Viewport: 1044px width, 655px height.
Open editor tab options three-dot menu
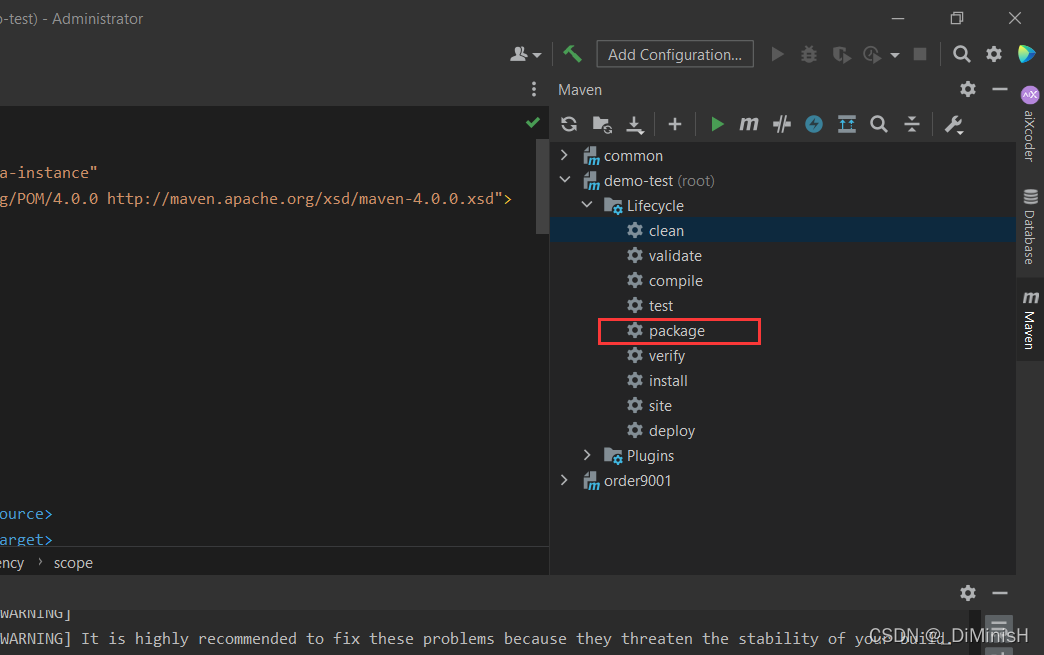click(x=533, y=89)
